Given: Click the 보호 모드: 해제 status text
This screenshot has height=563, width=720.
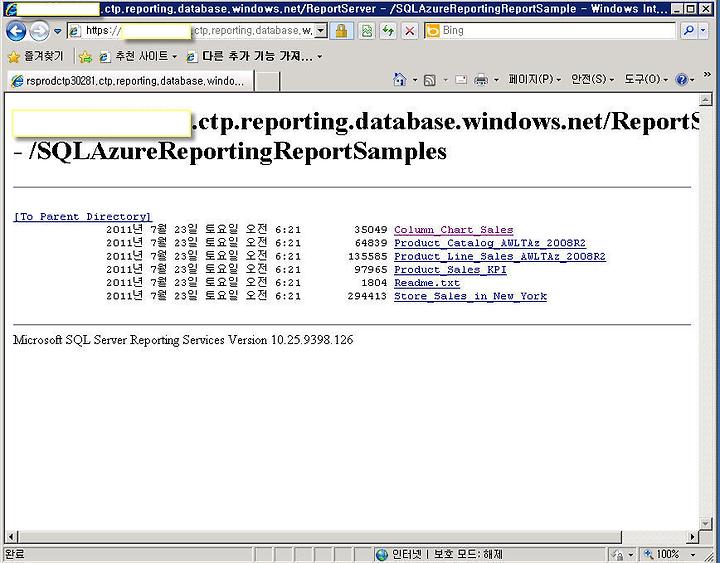Looking at the screenshot, I should point(468,555).
